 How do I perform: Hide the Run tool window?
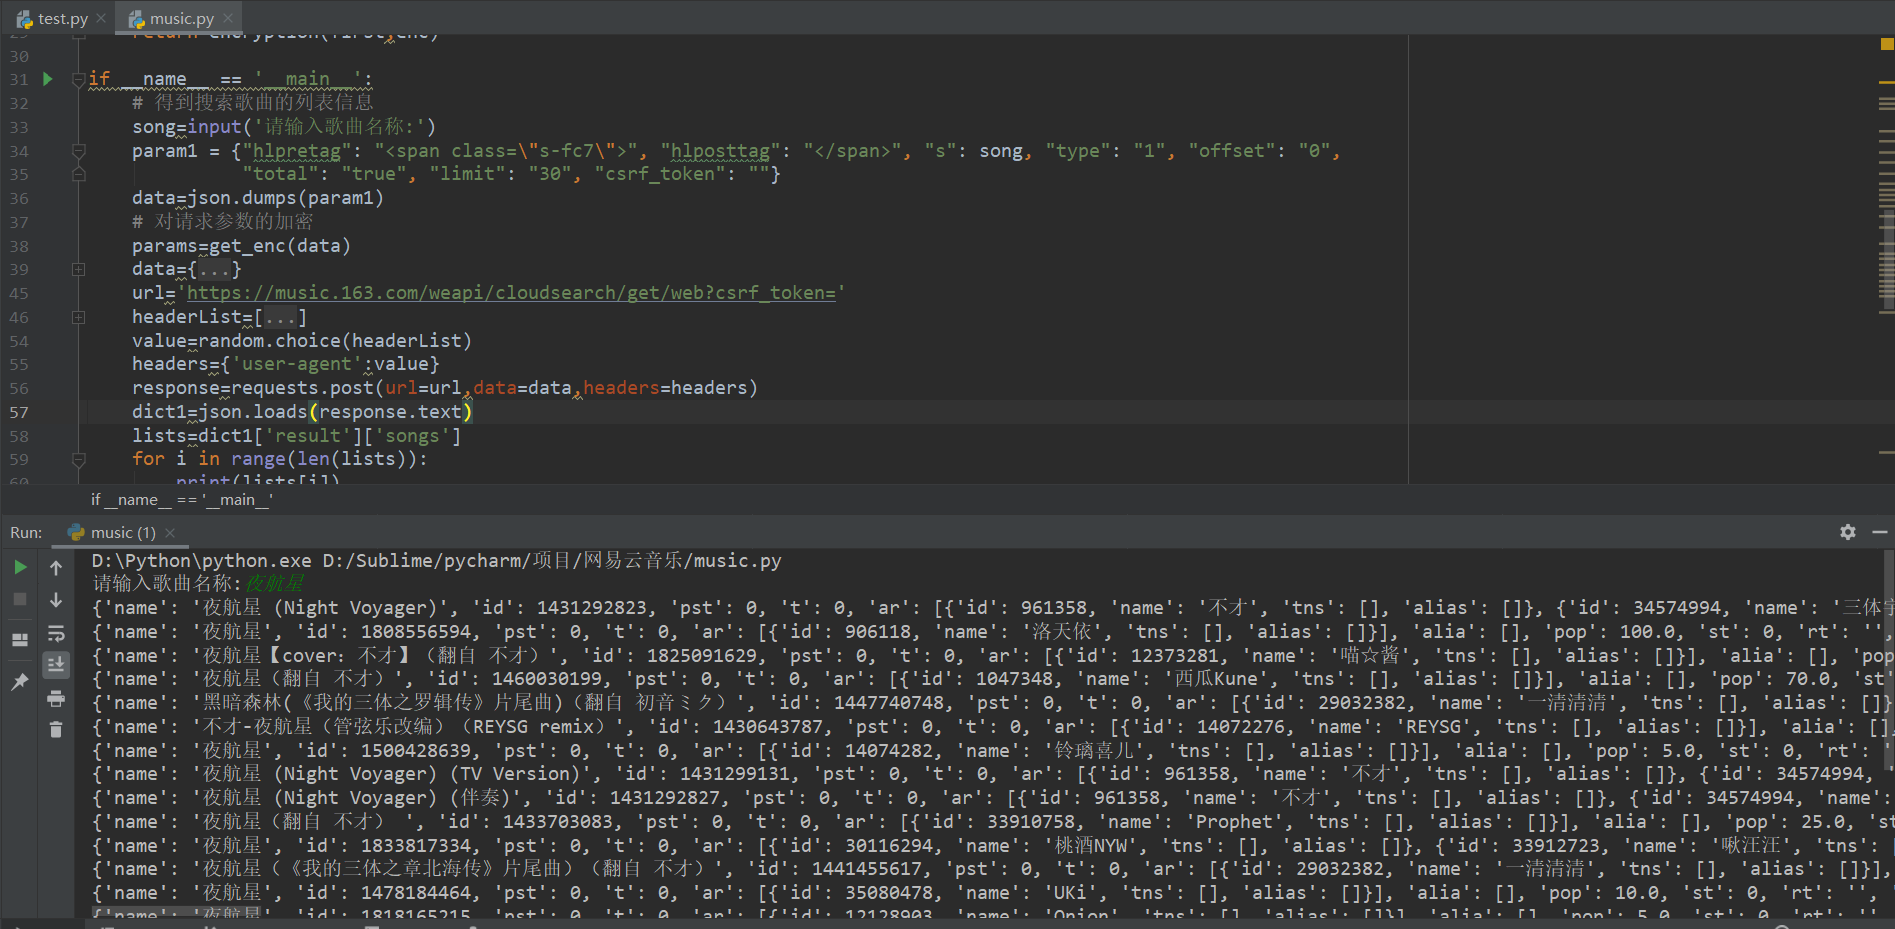[1880, 532]
